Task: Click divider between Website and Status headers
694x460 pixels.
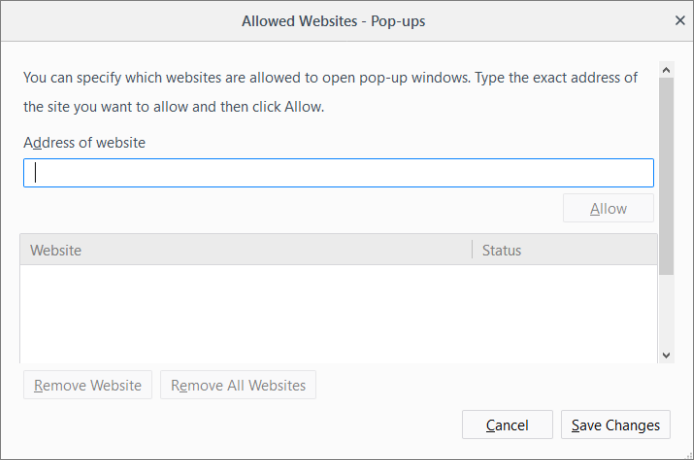Action: click(x=472, y=250)
